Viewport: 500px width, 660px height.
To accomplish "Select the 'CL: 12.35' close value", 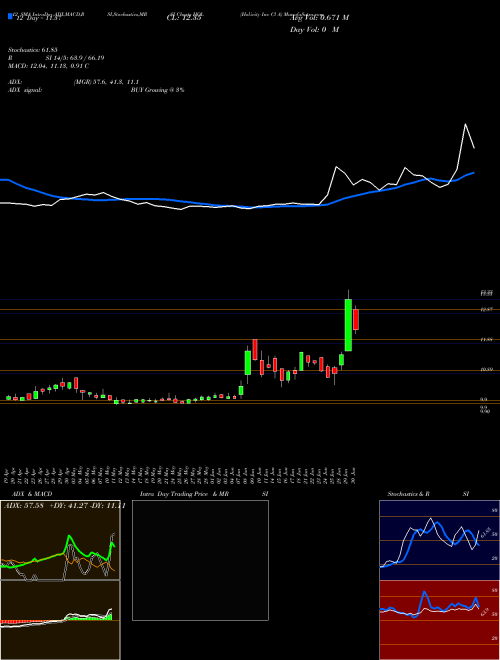I will [x=184, y=19].
